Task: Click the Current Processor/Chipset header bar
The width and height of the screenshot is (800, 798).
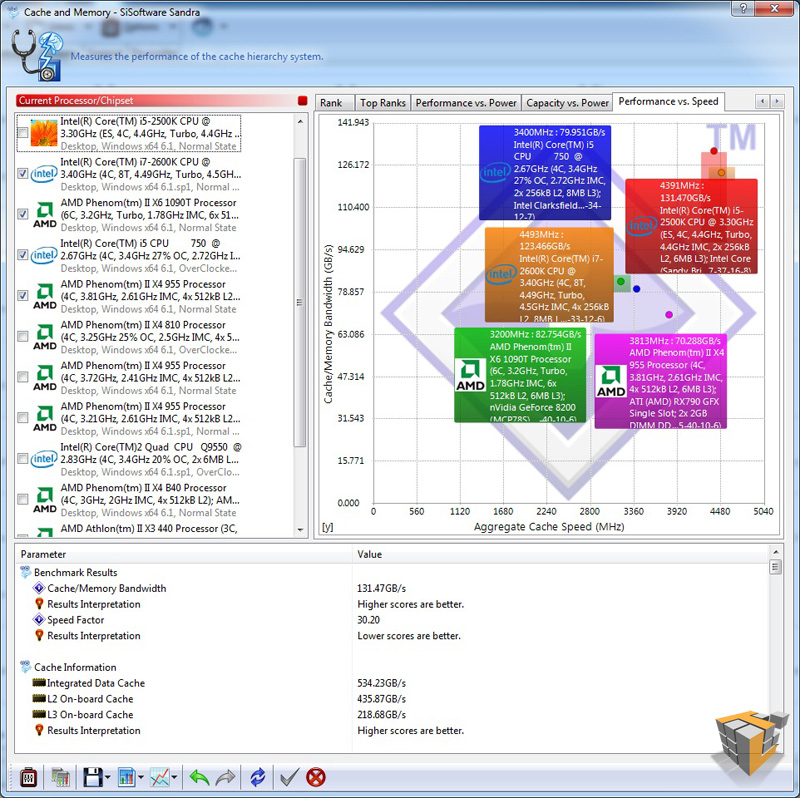Action: click(156, 101)
